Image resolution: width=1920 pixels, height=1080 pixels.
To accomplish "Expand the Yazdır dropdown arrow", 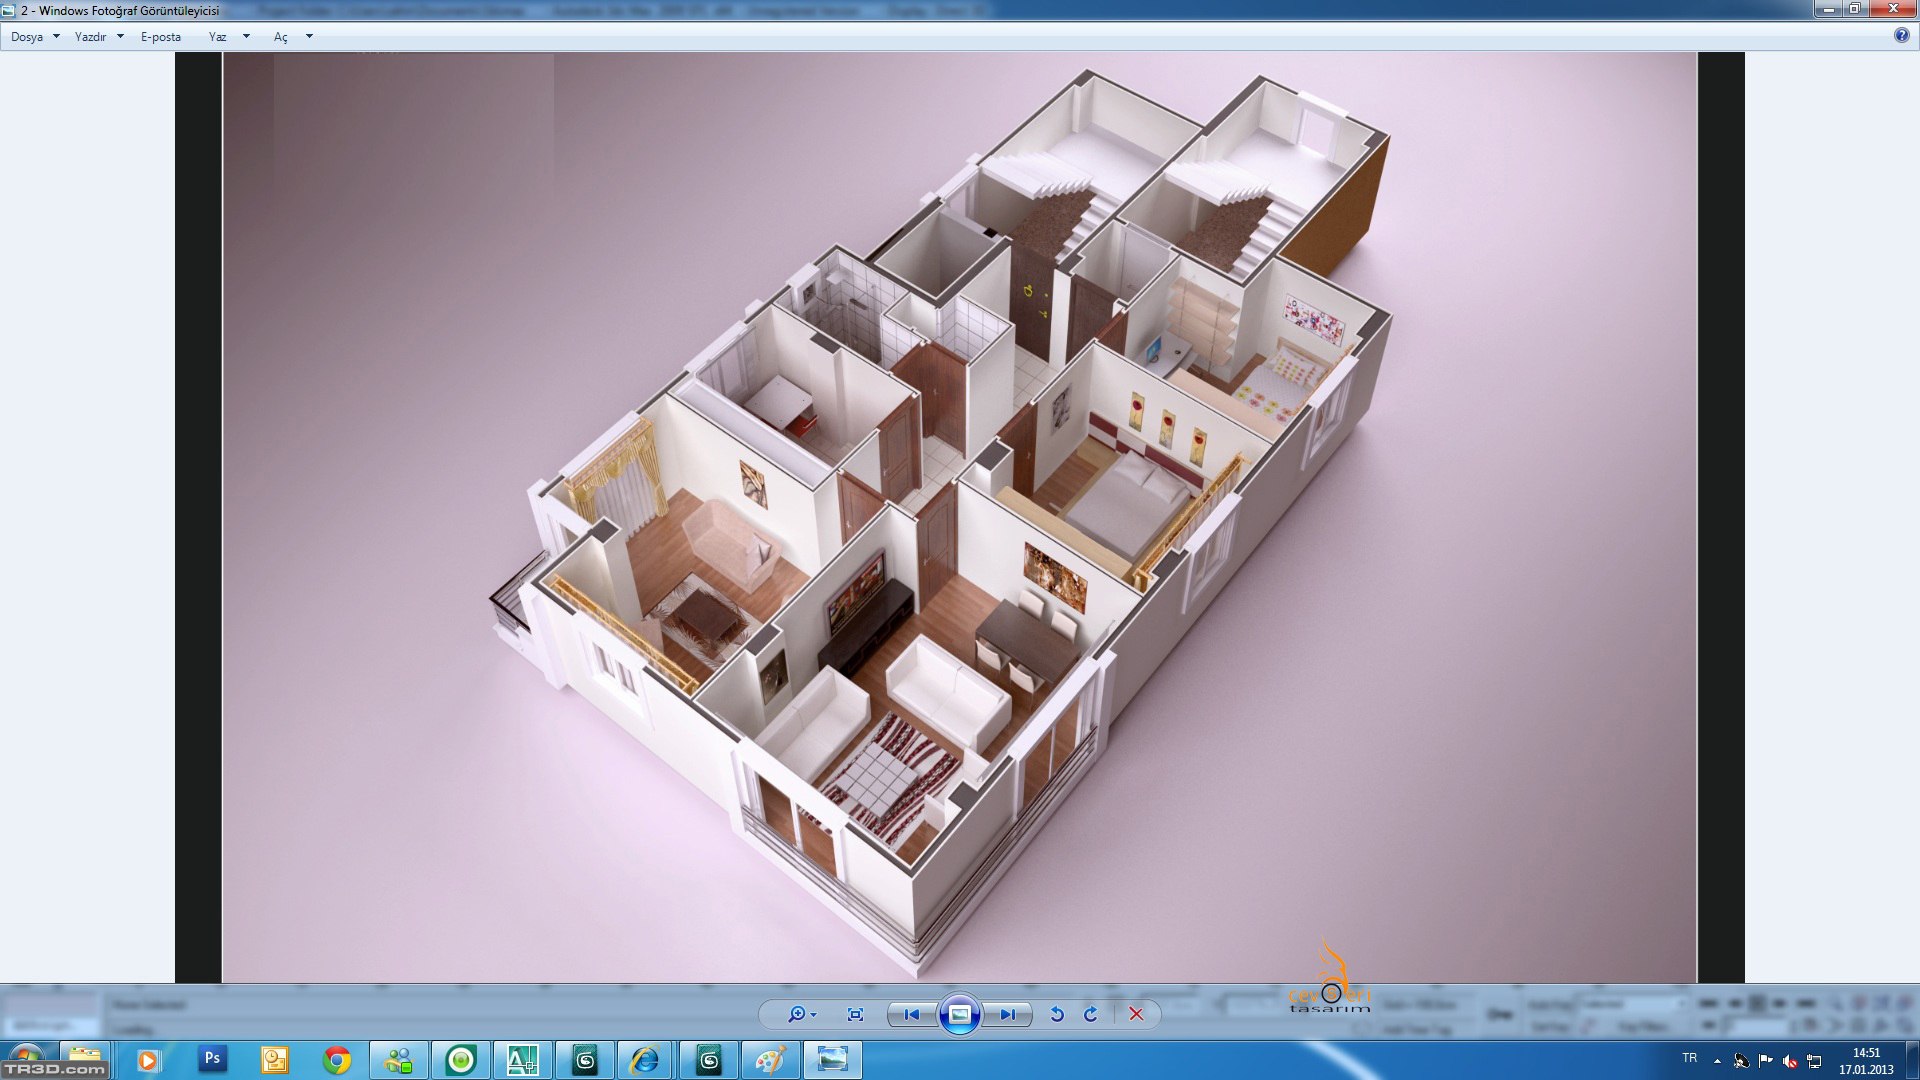I will point(120,37).
